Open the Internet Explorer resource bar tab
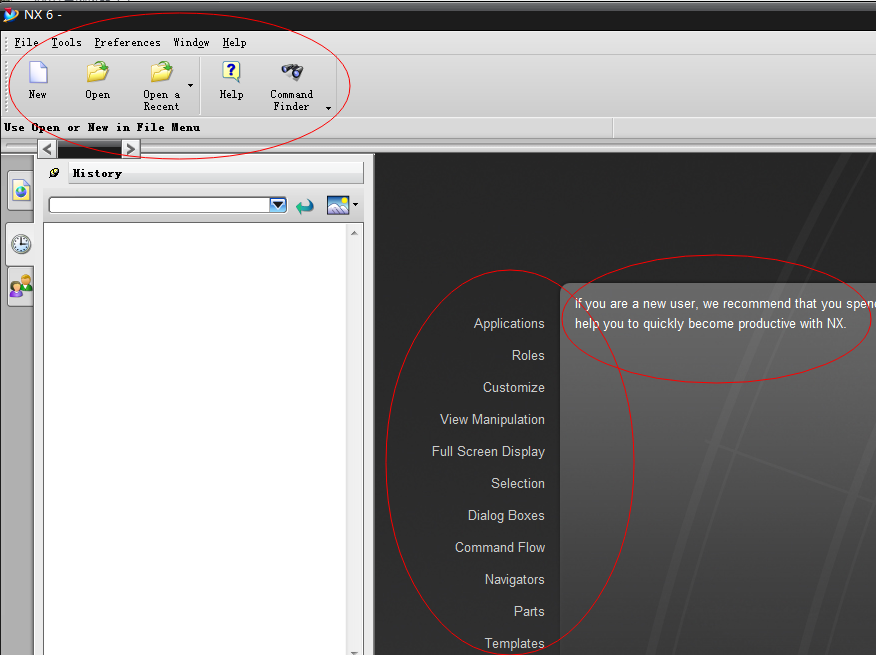Image resolution: width=876 pixels, height=655 pixels. tap(21, 191)
